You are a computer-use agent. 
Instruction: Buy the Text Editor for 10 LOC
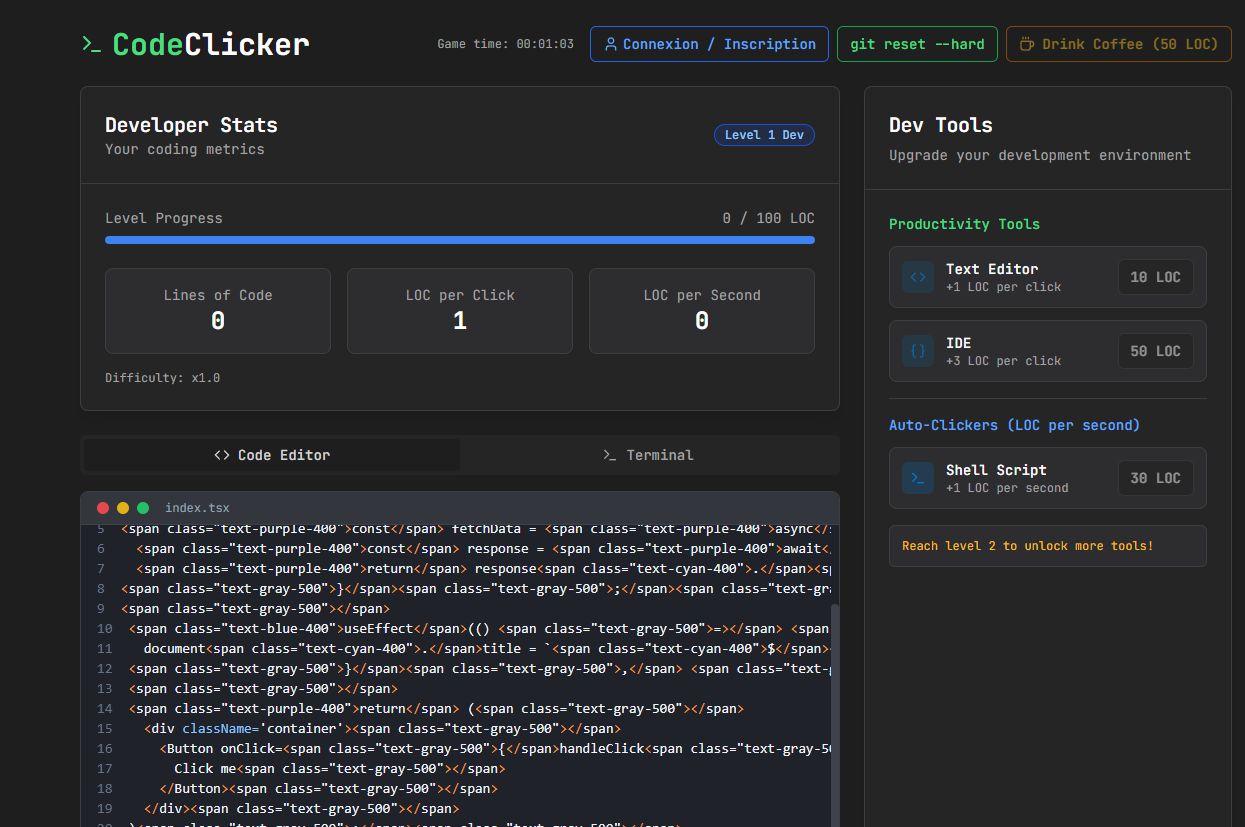pyautogui.click(x=1156, y=277)
